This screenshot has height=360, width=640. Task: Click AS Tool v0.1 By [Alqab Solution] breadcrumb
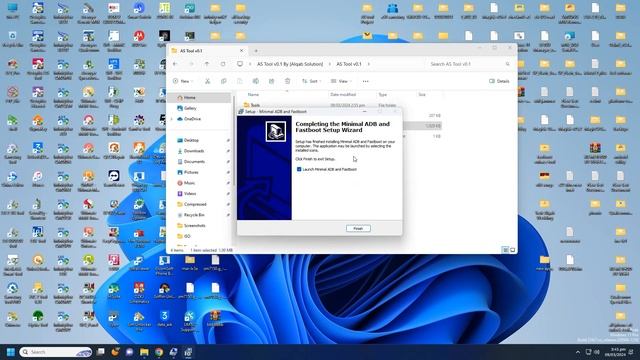290,64
